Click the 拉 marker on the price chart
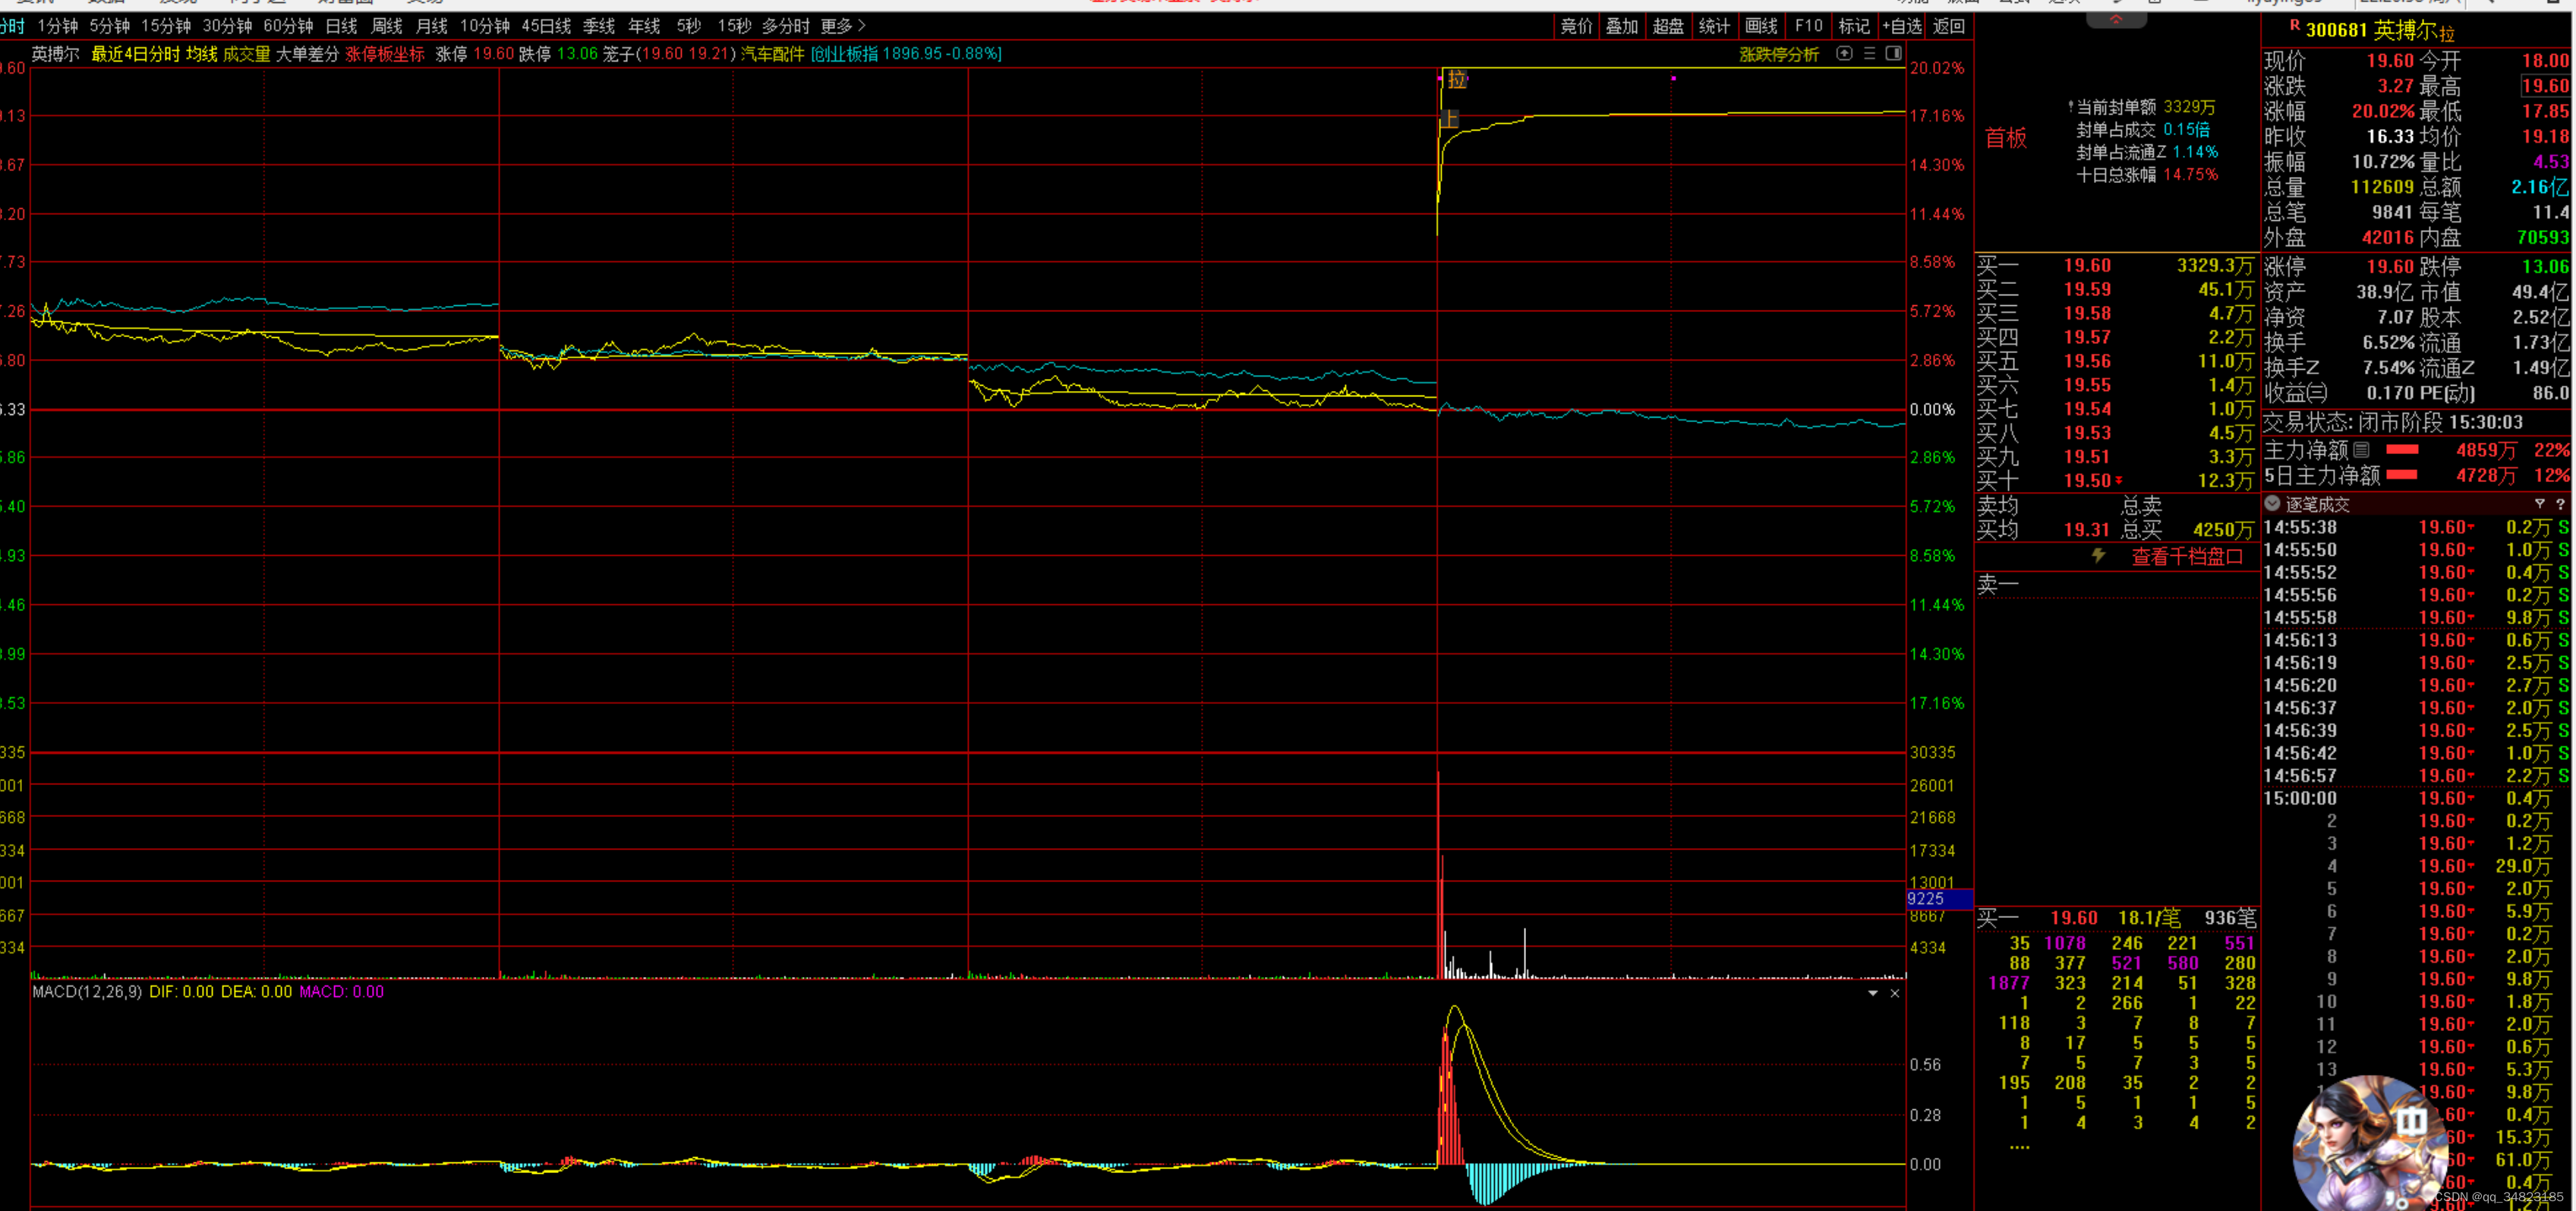 pos(1457,80)
